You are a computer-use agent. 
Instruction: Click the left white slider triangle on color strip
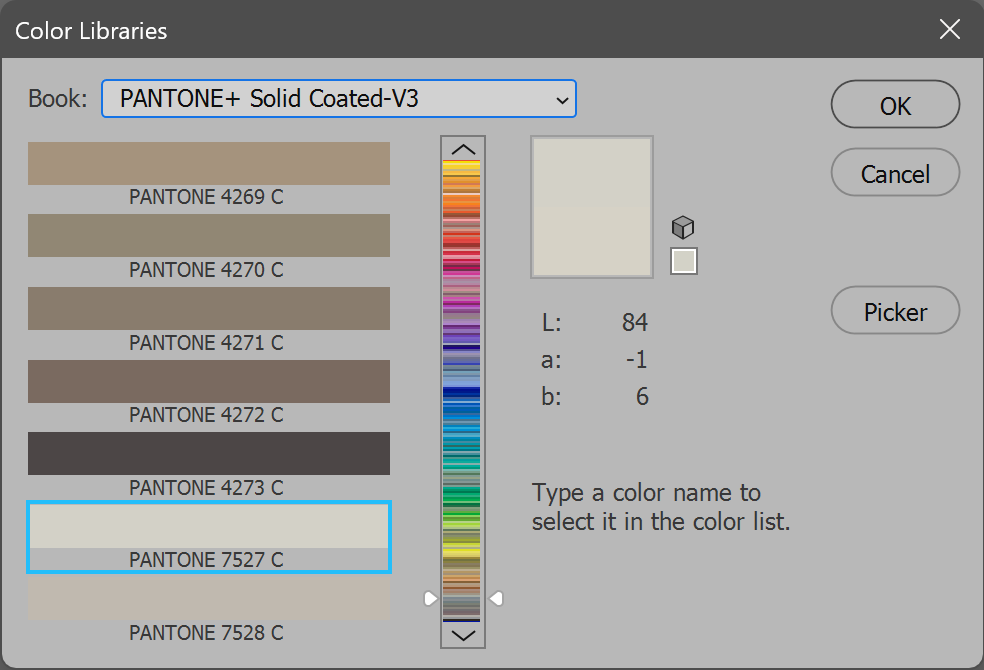tap(430, 598)
